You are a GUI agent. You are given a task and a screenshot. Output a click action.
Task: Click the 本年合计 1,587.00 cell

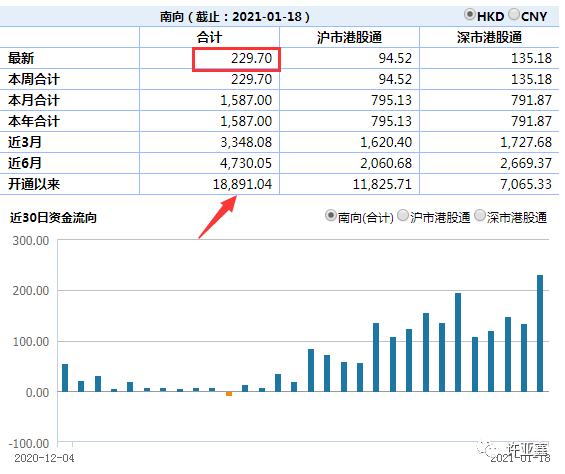pyautogui.click(x=246, y=121)
